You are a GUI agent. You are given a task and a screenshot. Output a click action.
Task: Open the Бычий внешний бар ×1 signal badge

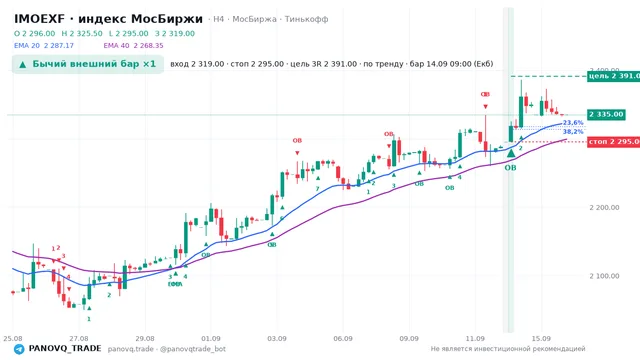(88, 64)
